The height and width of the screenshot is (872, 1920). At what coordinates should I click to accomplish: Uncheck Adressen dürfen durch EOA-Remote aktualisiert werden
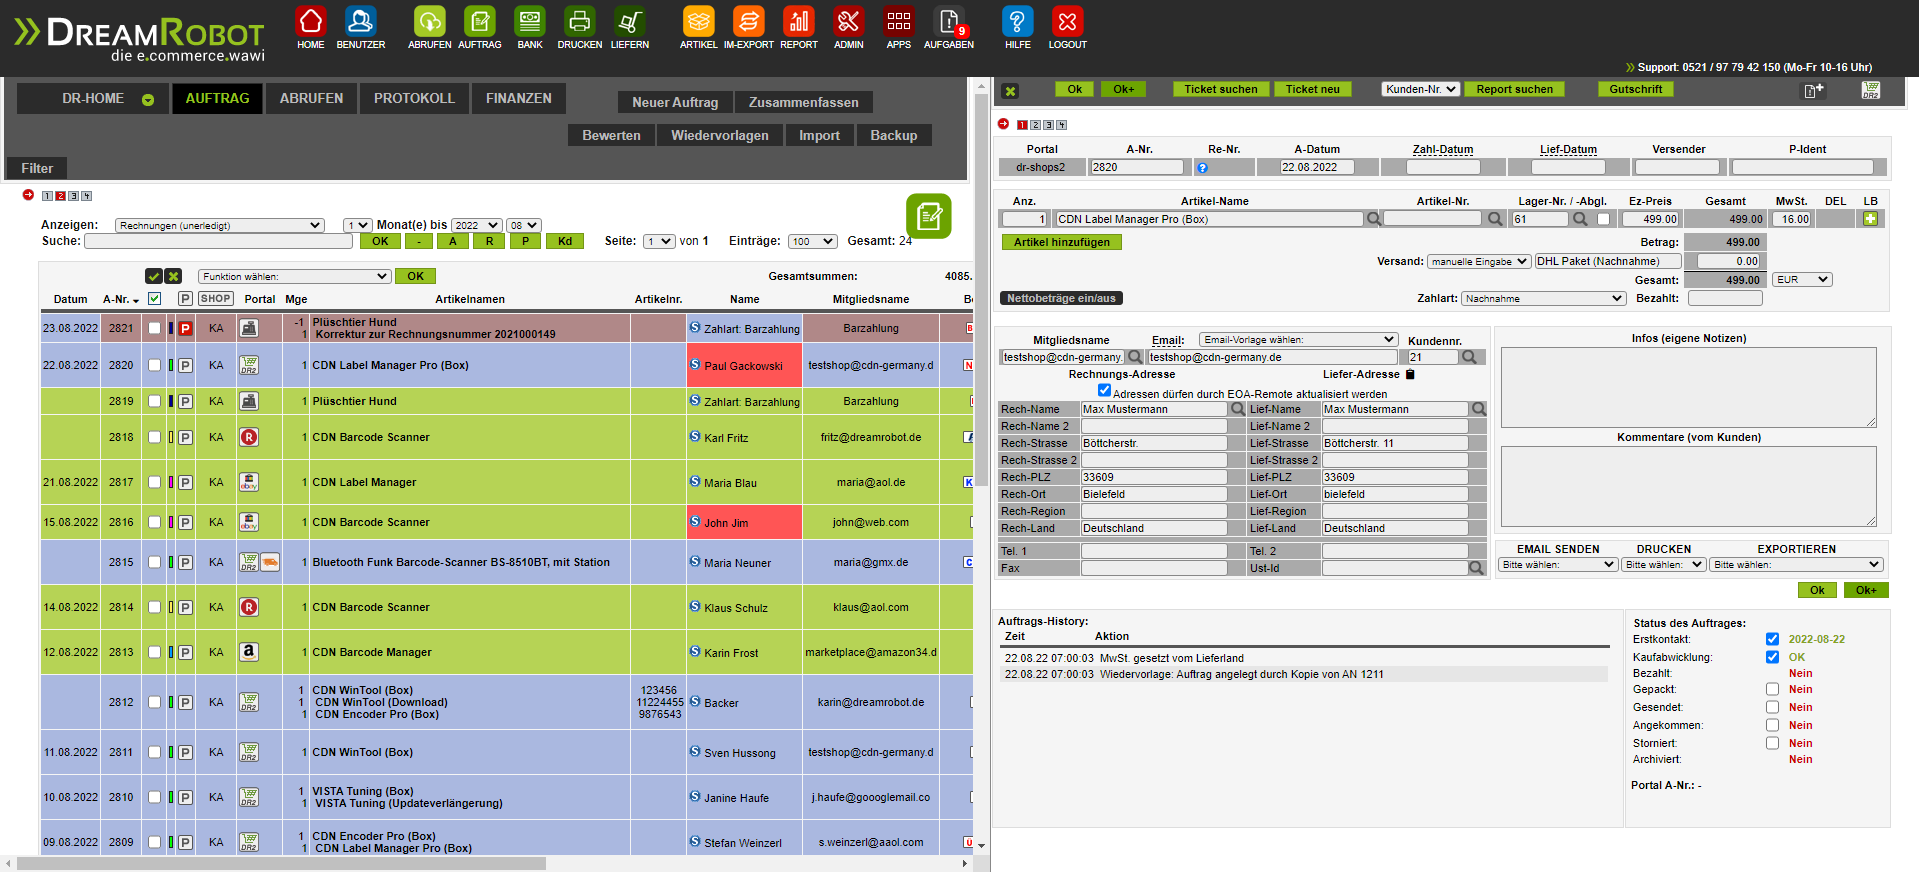[1104, 391]
